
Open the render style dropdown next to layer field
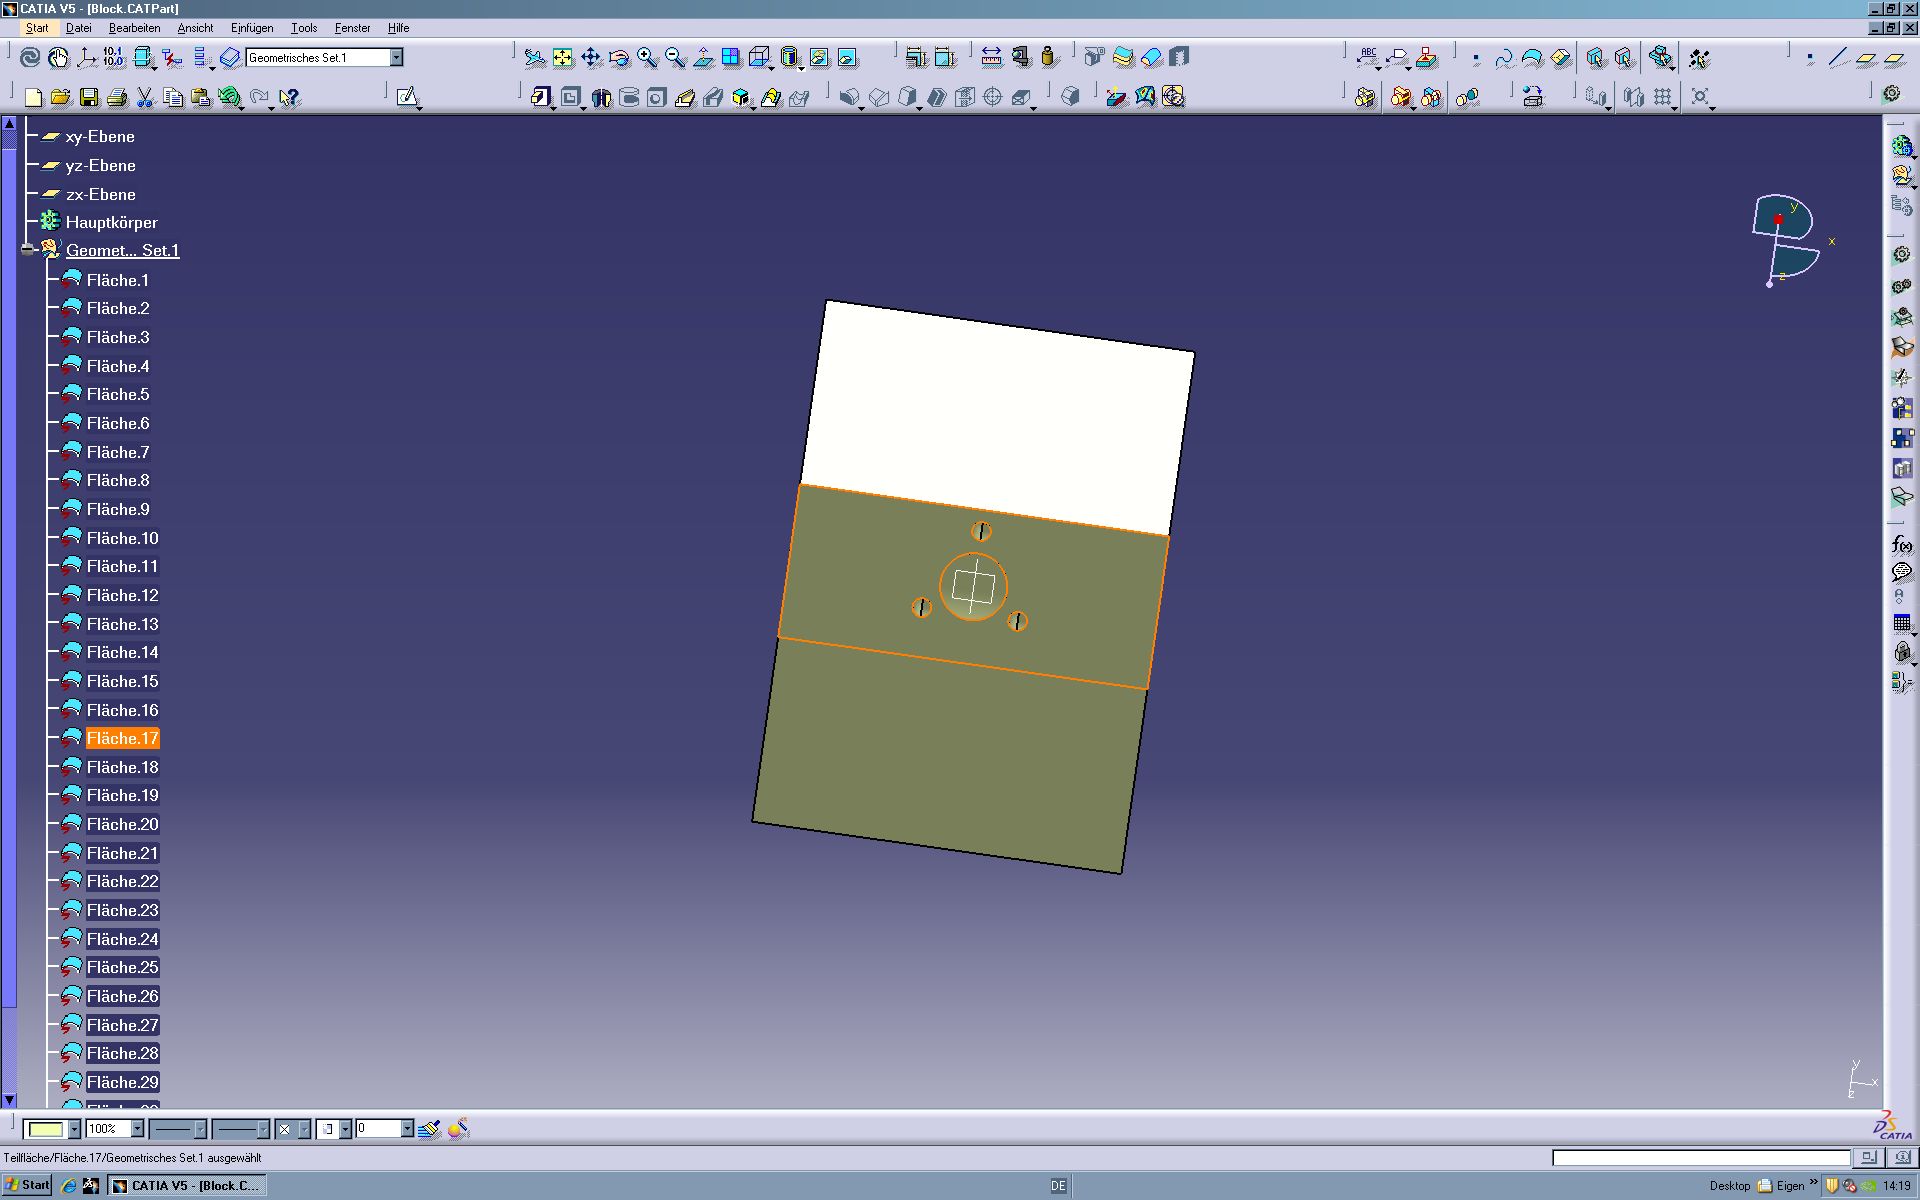345,1129
